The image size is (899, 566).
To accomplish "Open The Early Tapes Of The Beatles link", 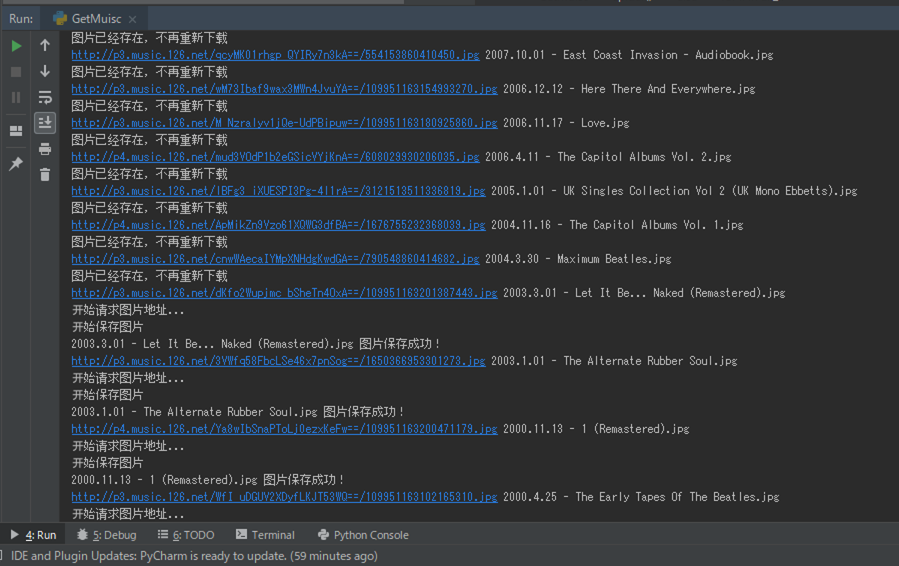I will (x=284, y=497).
